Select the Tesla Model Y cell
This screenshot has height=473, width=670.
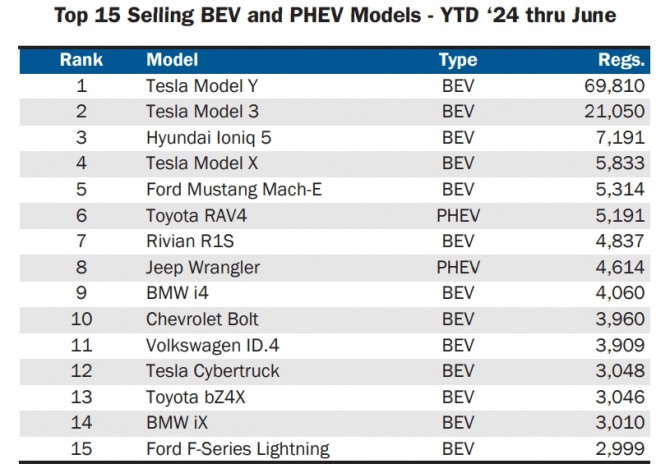(202, 86)
